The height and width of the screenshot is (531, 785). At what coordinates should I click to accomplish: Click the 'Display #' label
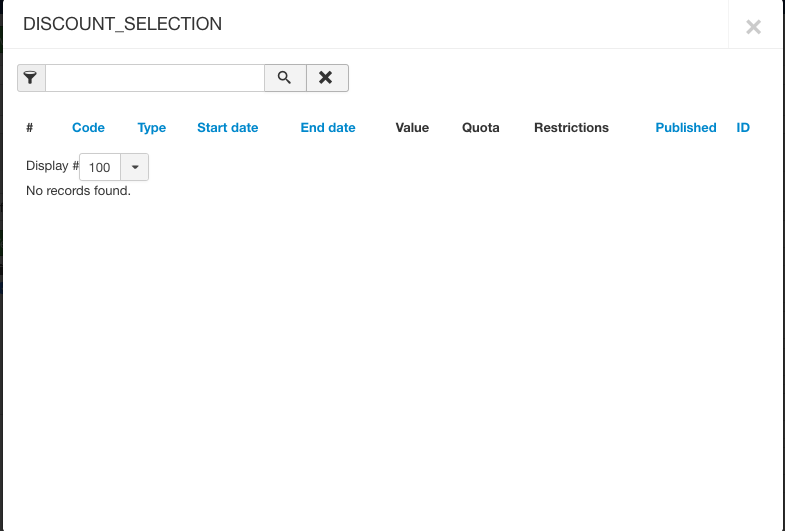tap(52, 166)
